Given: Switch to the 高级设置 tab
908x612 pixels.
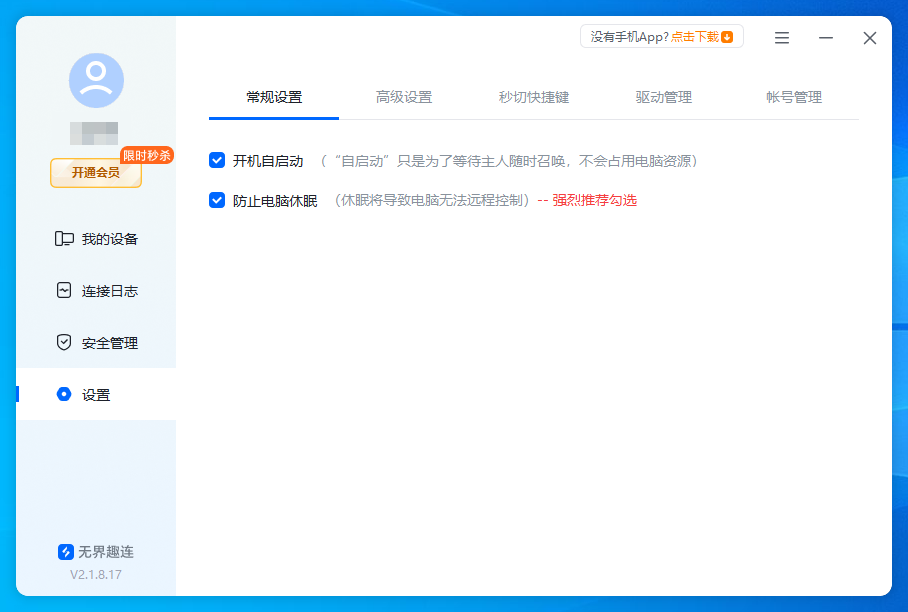Looking at the screenshot, I should (404, 97).
